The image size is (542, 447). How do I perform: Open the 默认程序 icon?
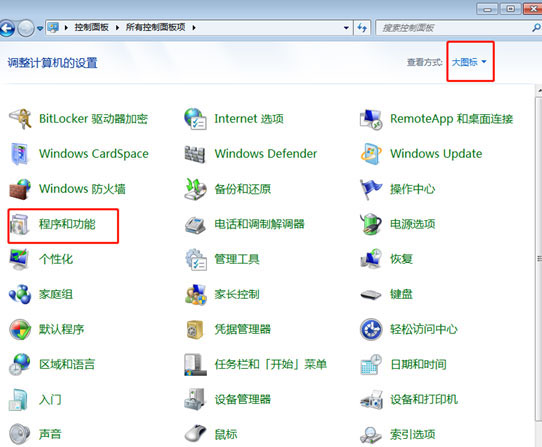click(20, 329)
